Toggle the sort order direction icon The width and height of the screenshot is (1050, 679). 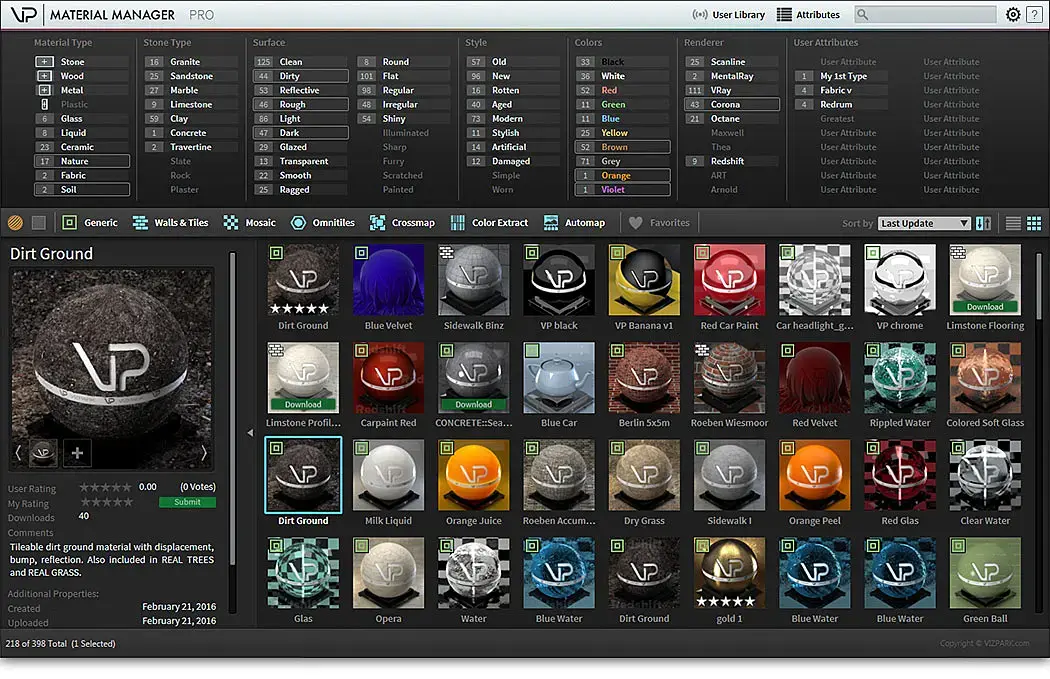(x=984, y=224)
